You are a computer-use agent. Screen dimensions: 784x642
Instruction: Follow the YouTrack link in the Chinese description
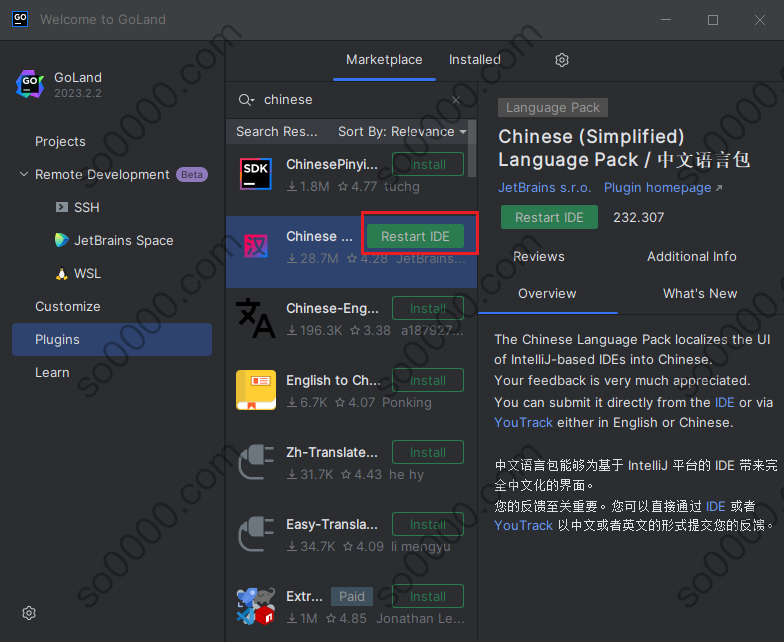[x=523, y=526]
